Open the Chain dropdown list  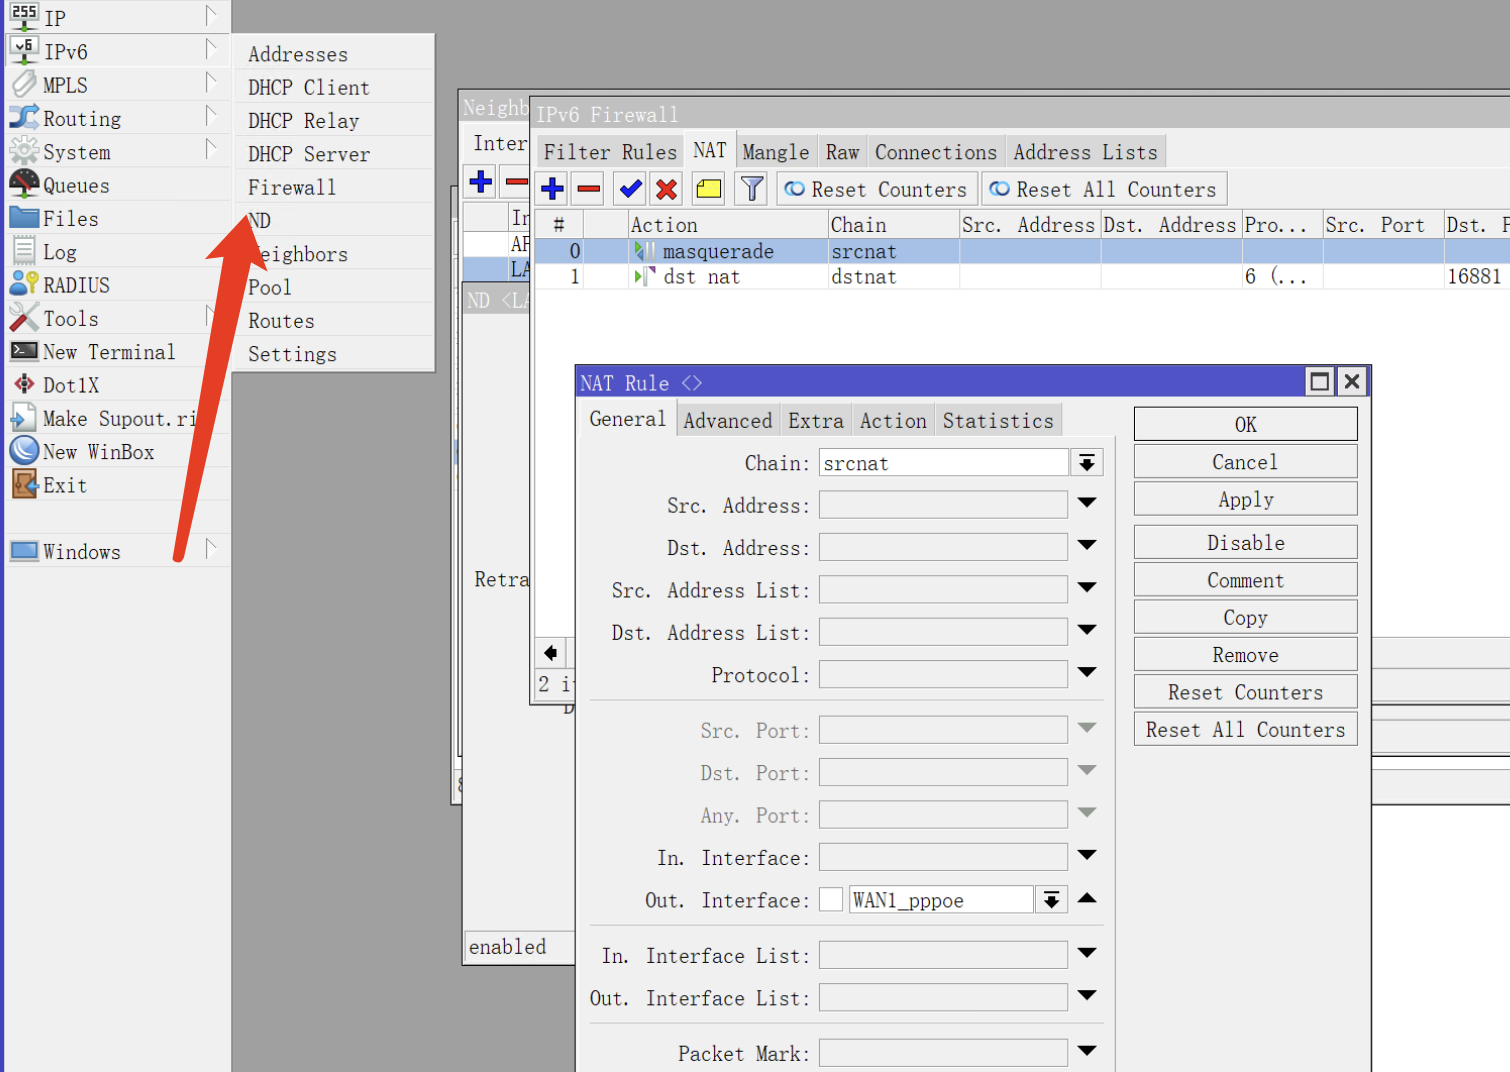tap(1086, 463)
